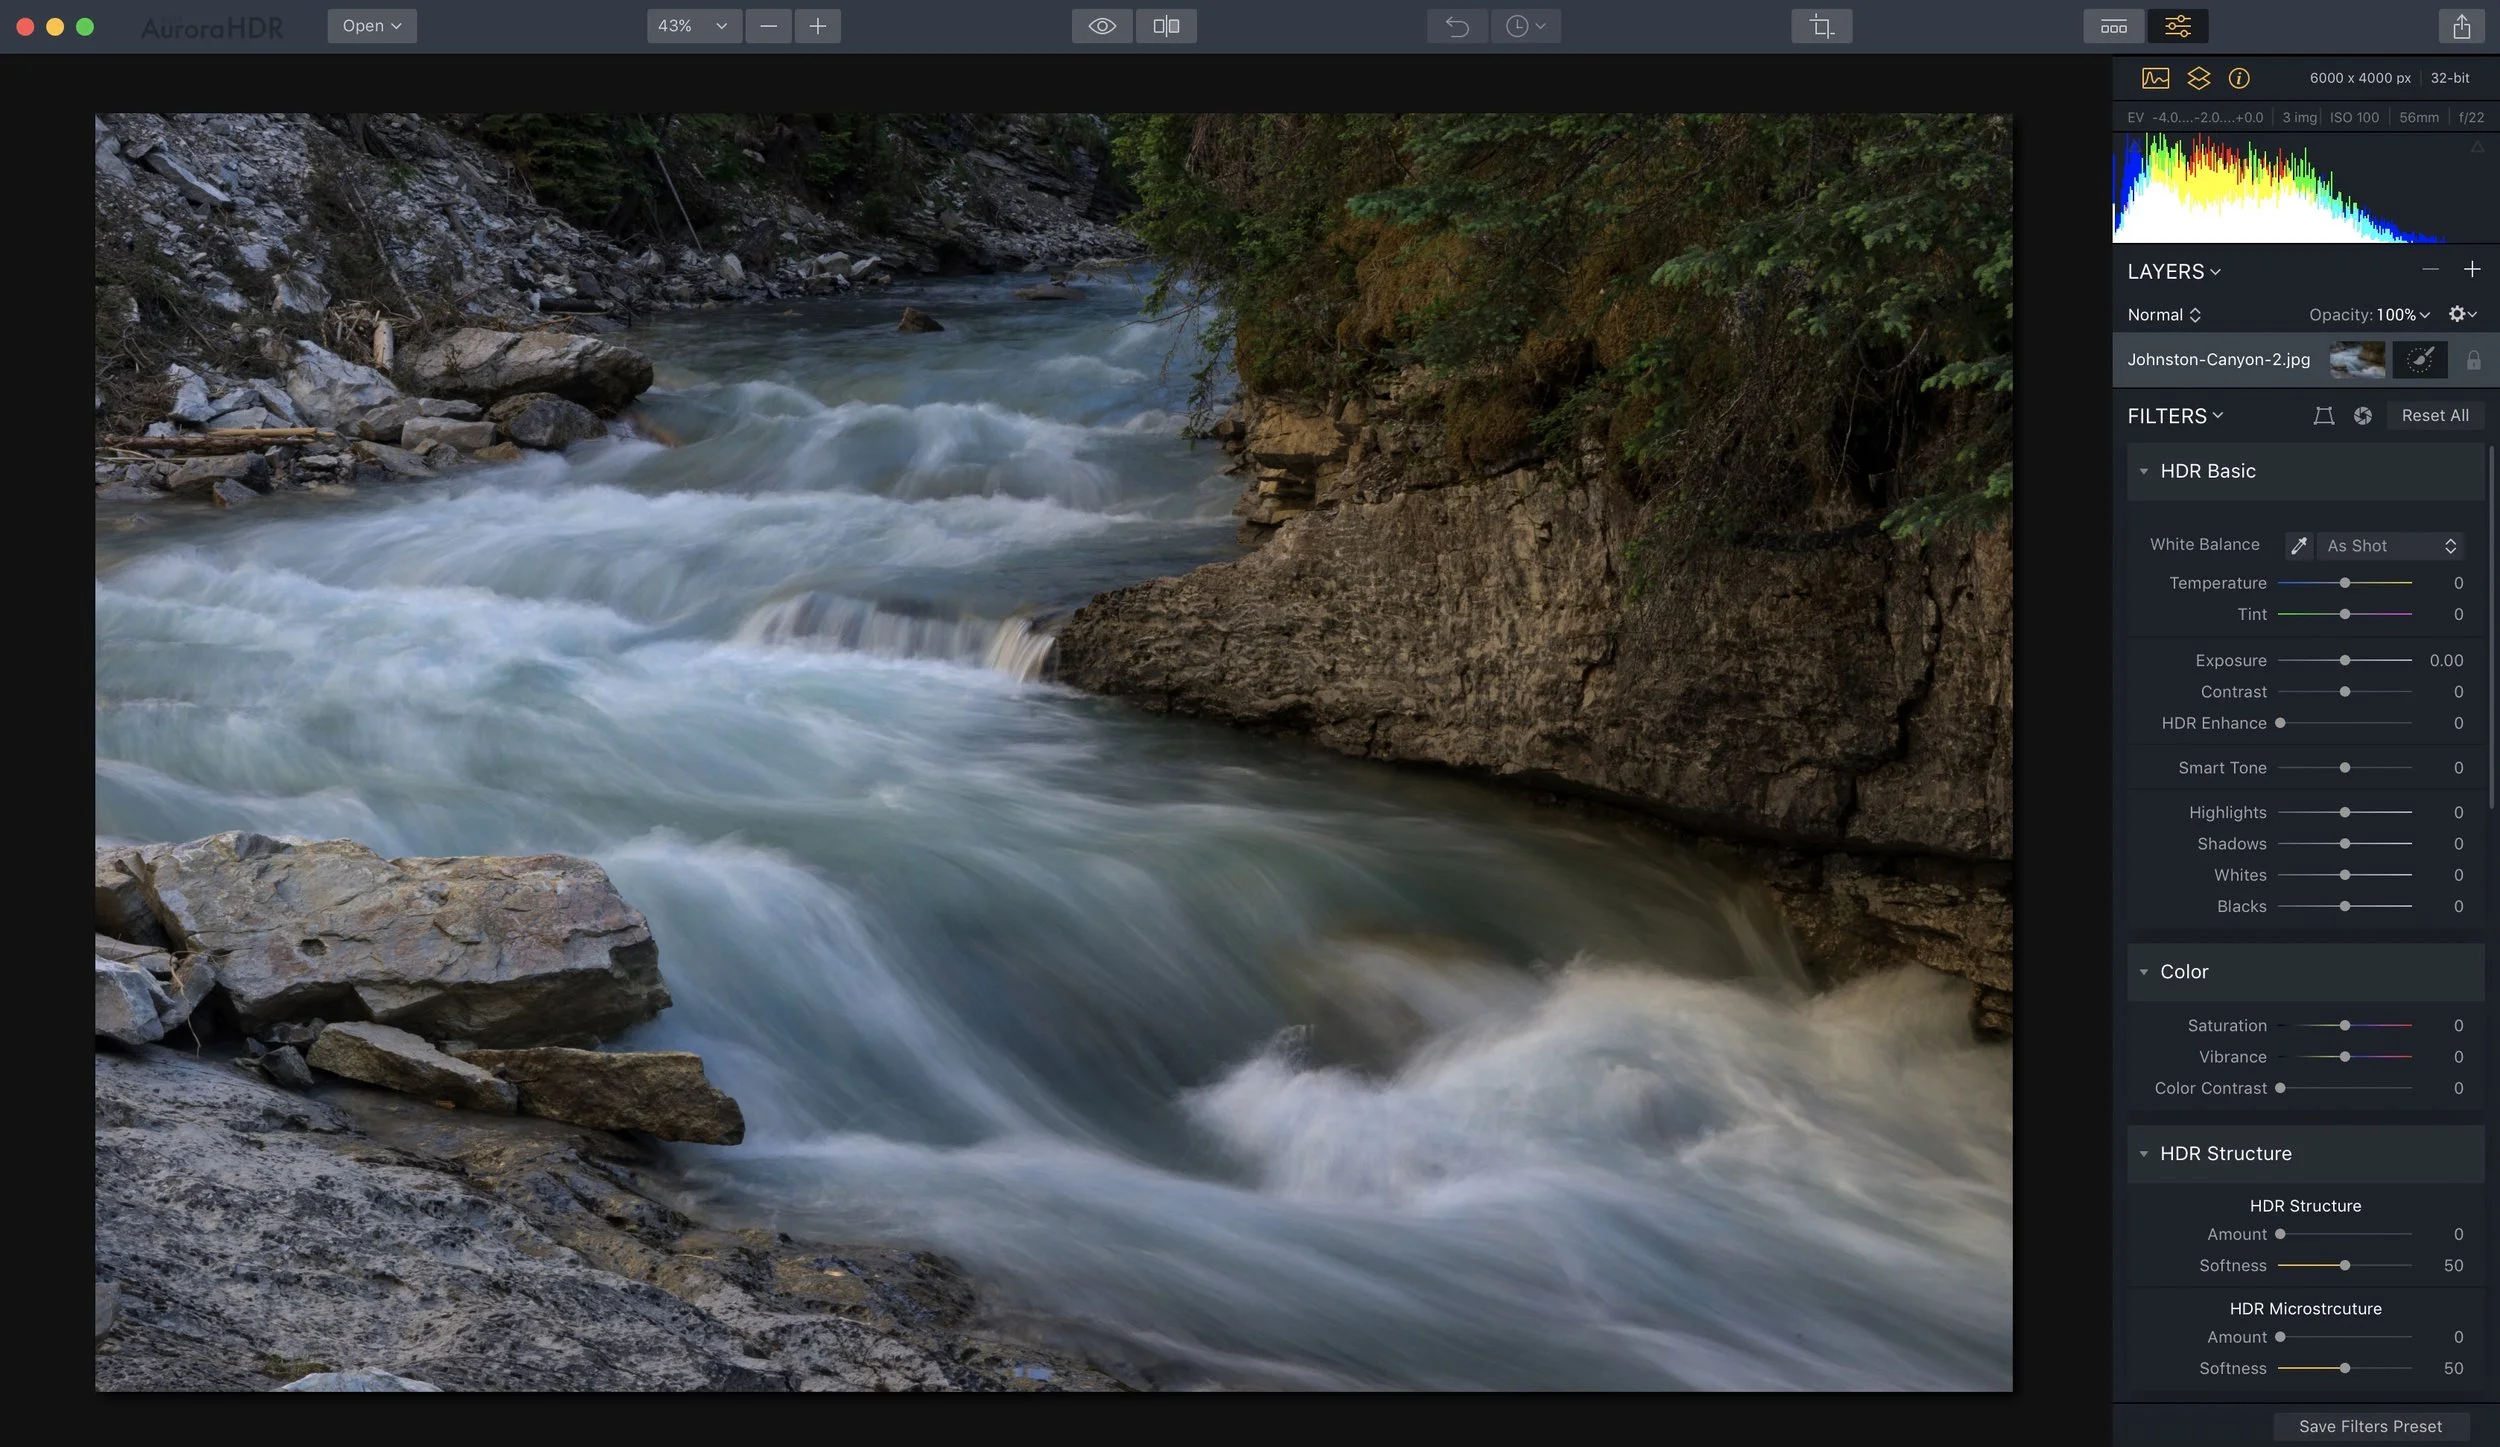Select the white balance eyedropper
The width and height of the screenshot is (2500, 1447).
click(x=2298, y=546)
